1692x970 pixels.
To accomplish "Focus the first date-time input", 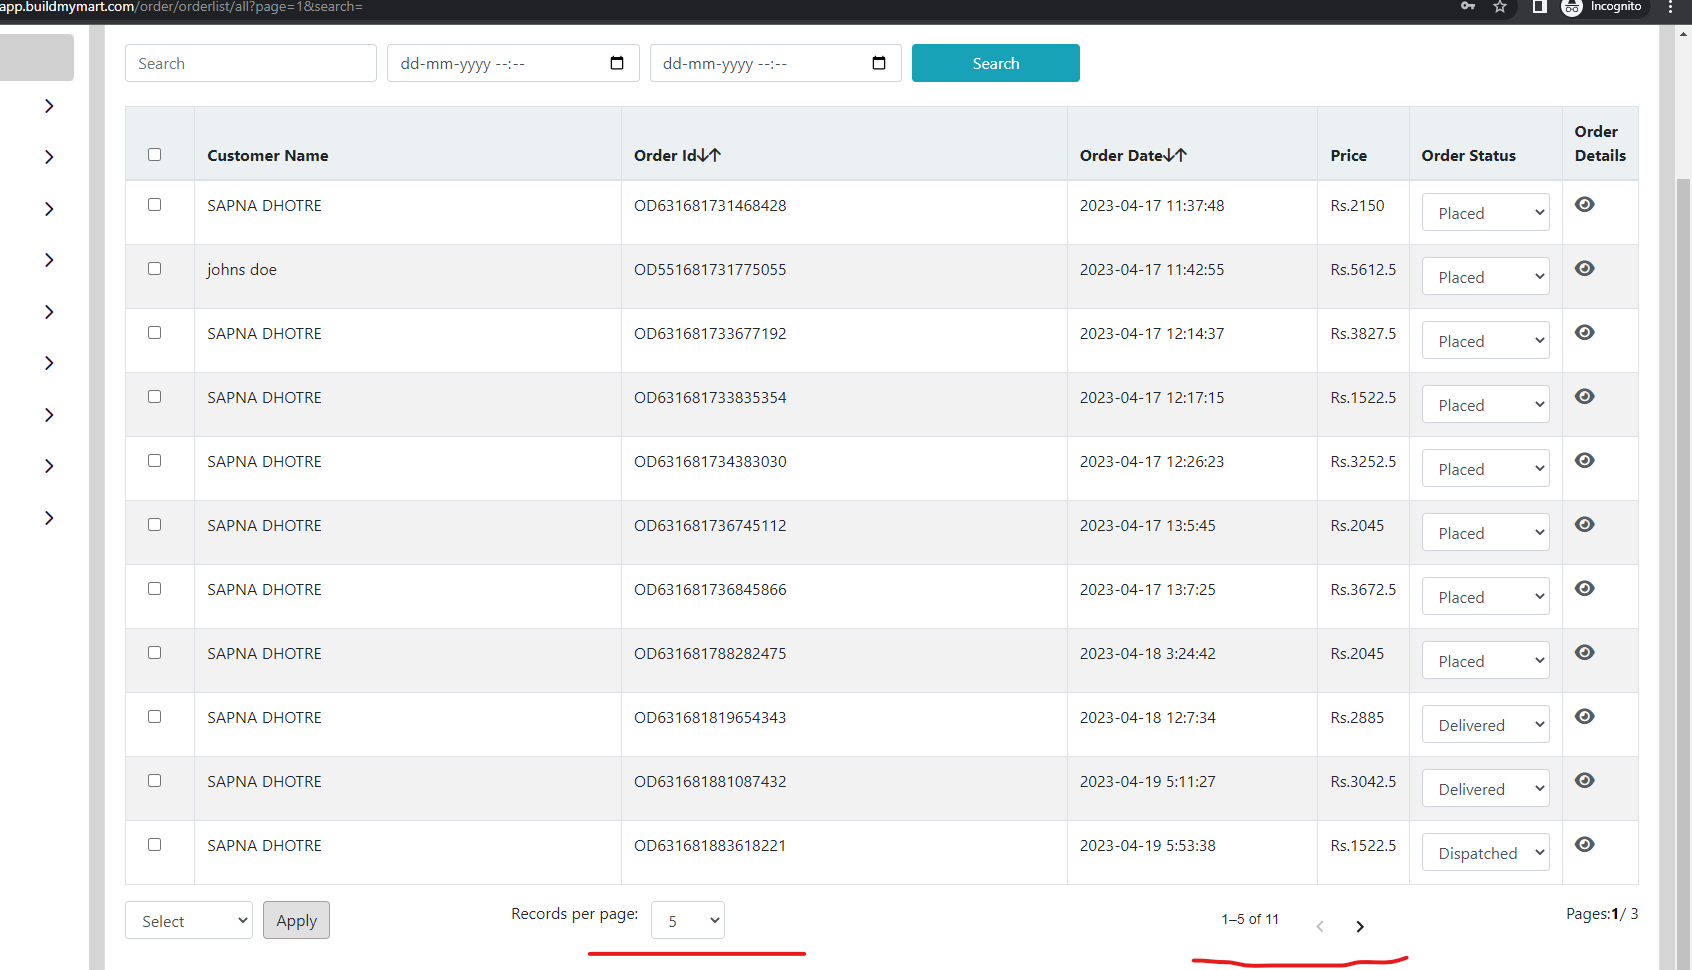I will pyautogui.click(x=513, y=63).
